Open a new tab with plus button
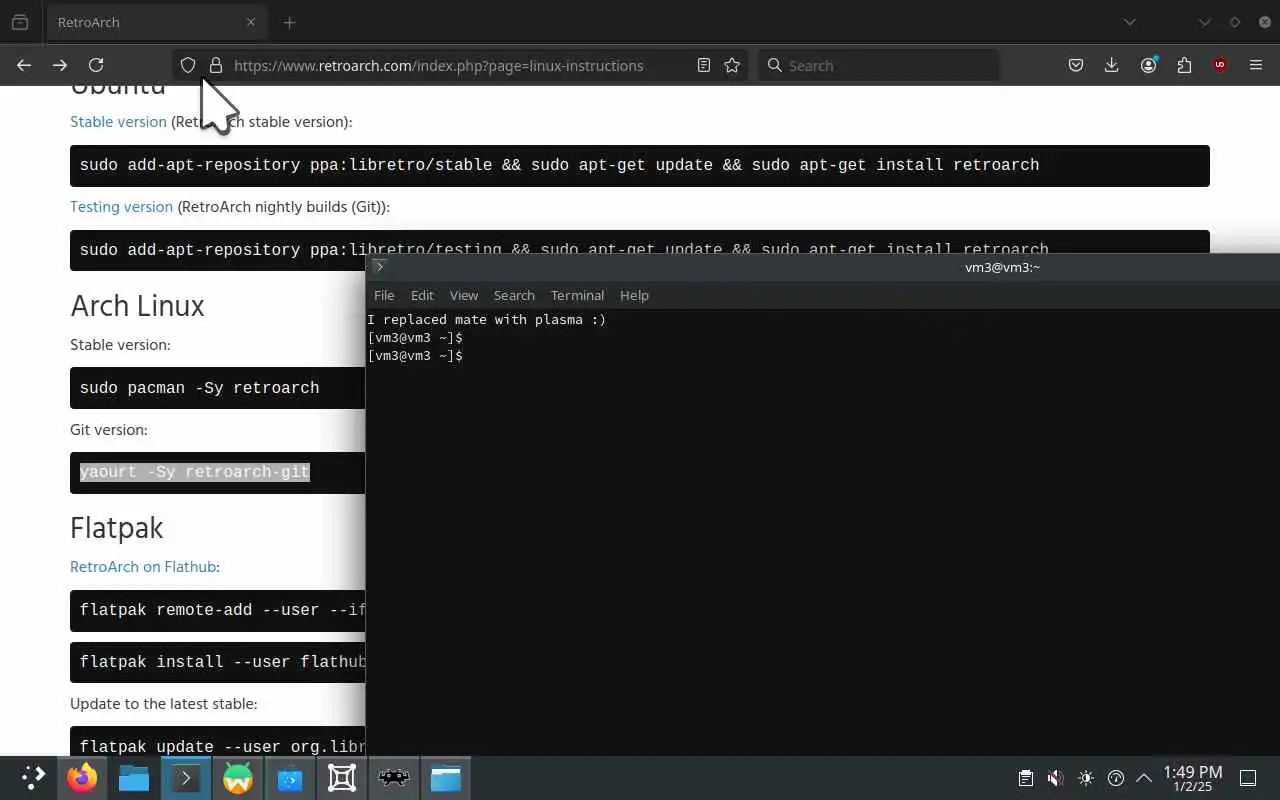 click(289, 22)
